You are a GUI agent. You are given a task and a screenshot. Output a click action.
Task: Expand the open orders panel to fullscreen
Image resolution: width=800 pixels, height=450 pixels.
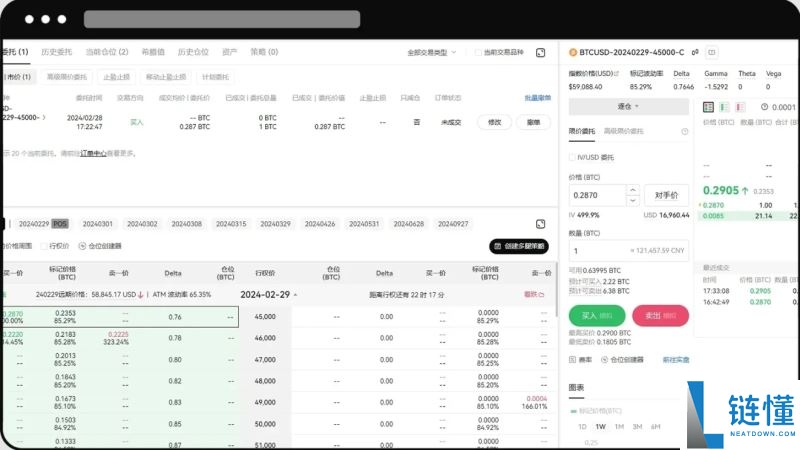point(540,53)
